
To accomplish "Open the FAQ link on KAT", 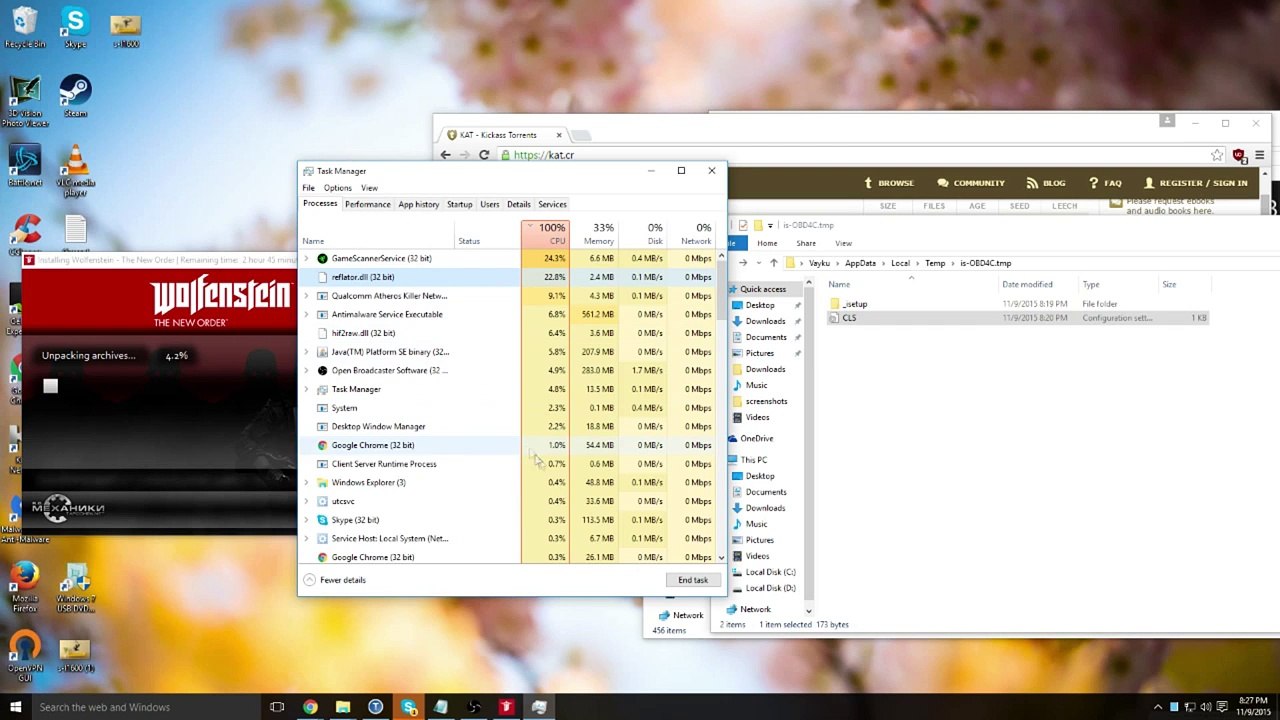I will pyautogui.click(x=1105, y=183).
